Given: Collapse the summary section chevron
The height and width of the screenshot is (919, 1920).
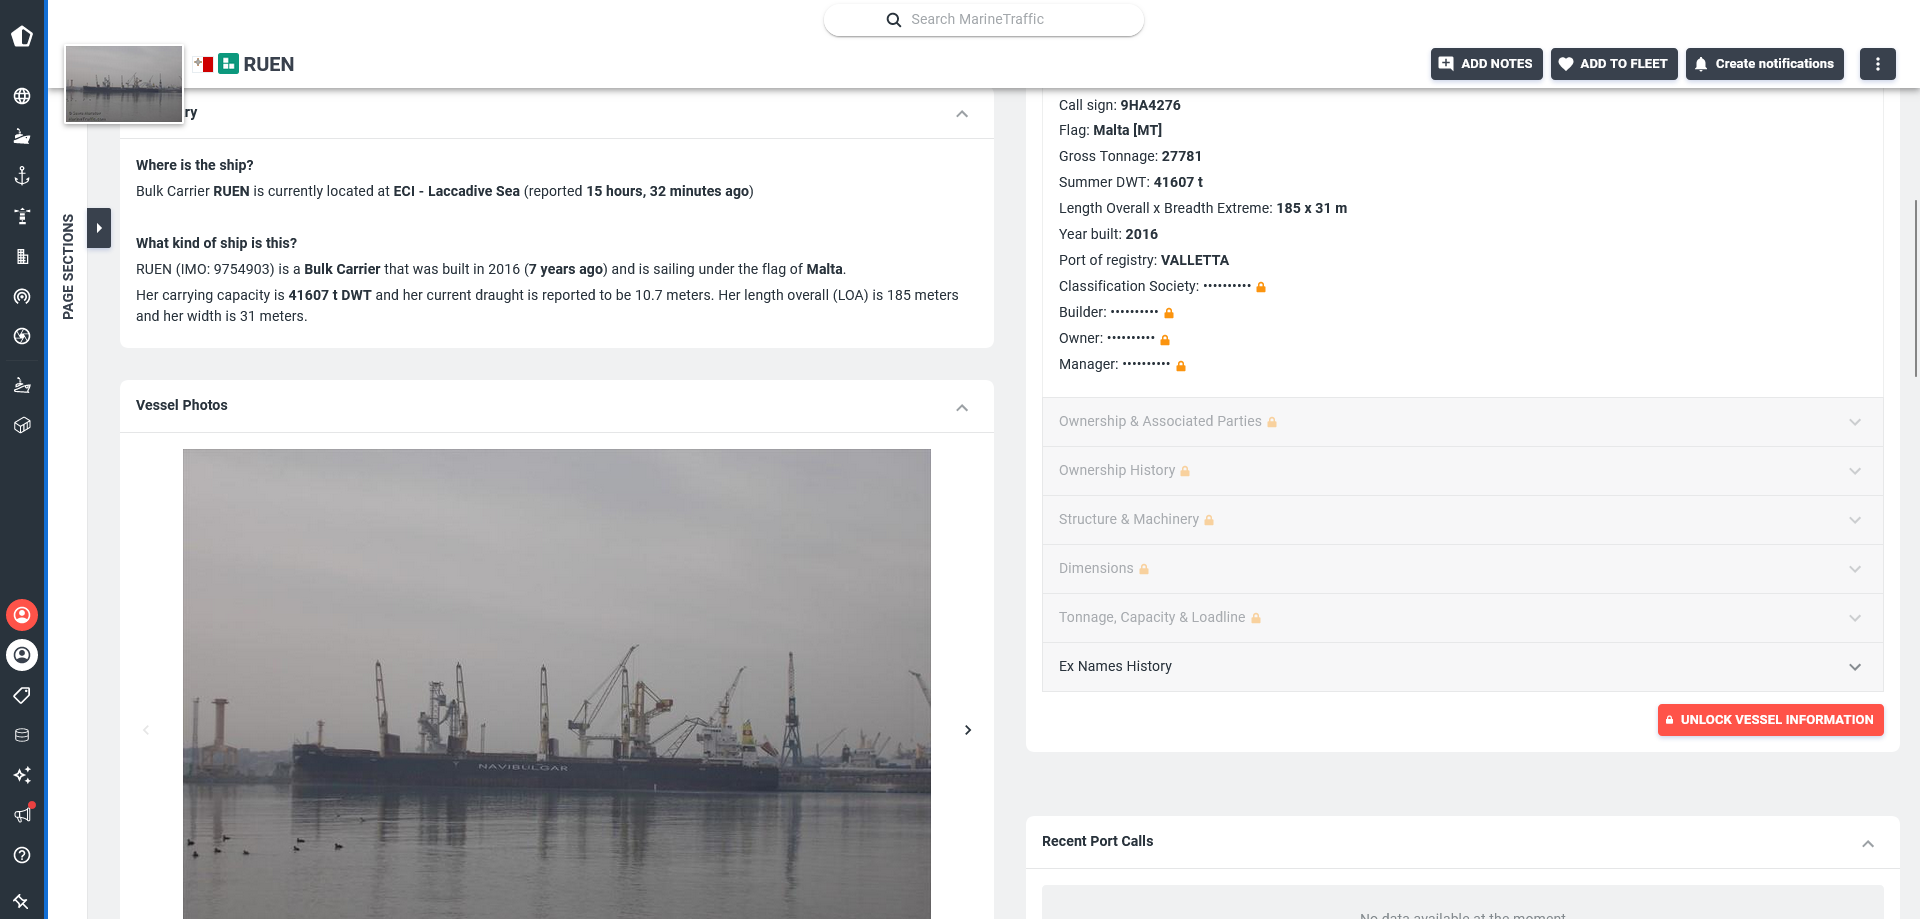Looking at the screenshot, I should 962,114.
